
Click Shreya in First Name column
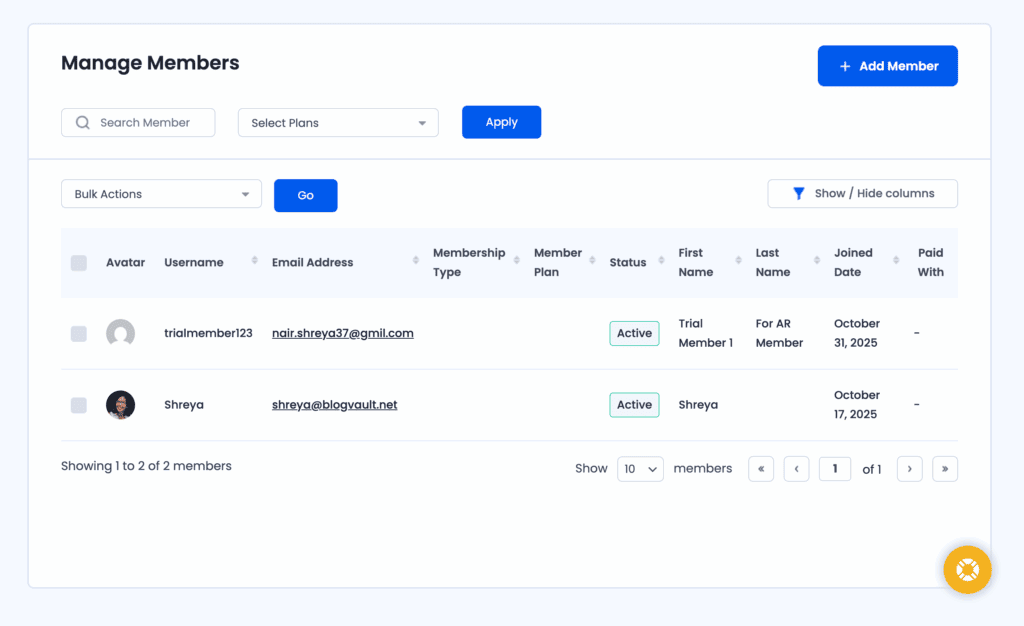pyautogui.click(x=698, y=405)
